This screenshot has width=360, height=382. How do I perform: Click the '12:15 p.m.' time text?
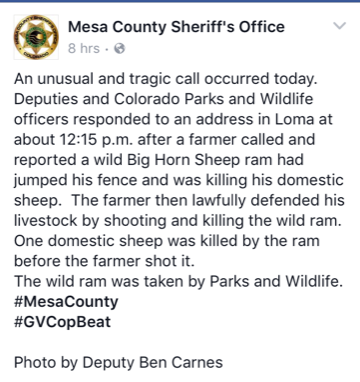tap(97, 140)
